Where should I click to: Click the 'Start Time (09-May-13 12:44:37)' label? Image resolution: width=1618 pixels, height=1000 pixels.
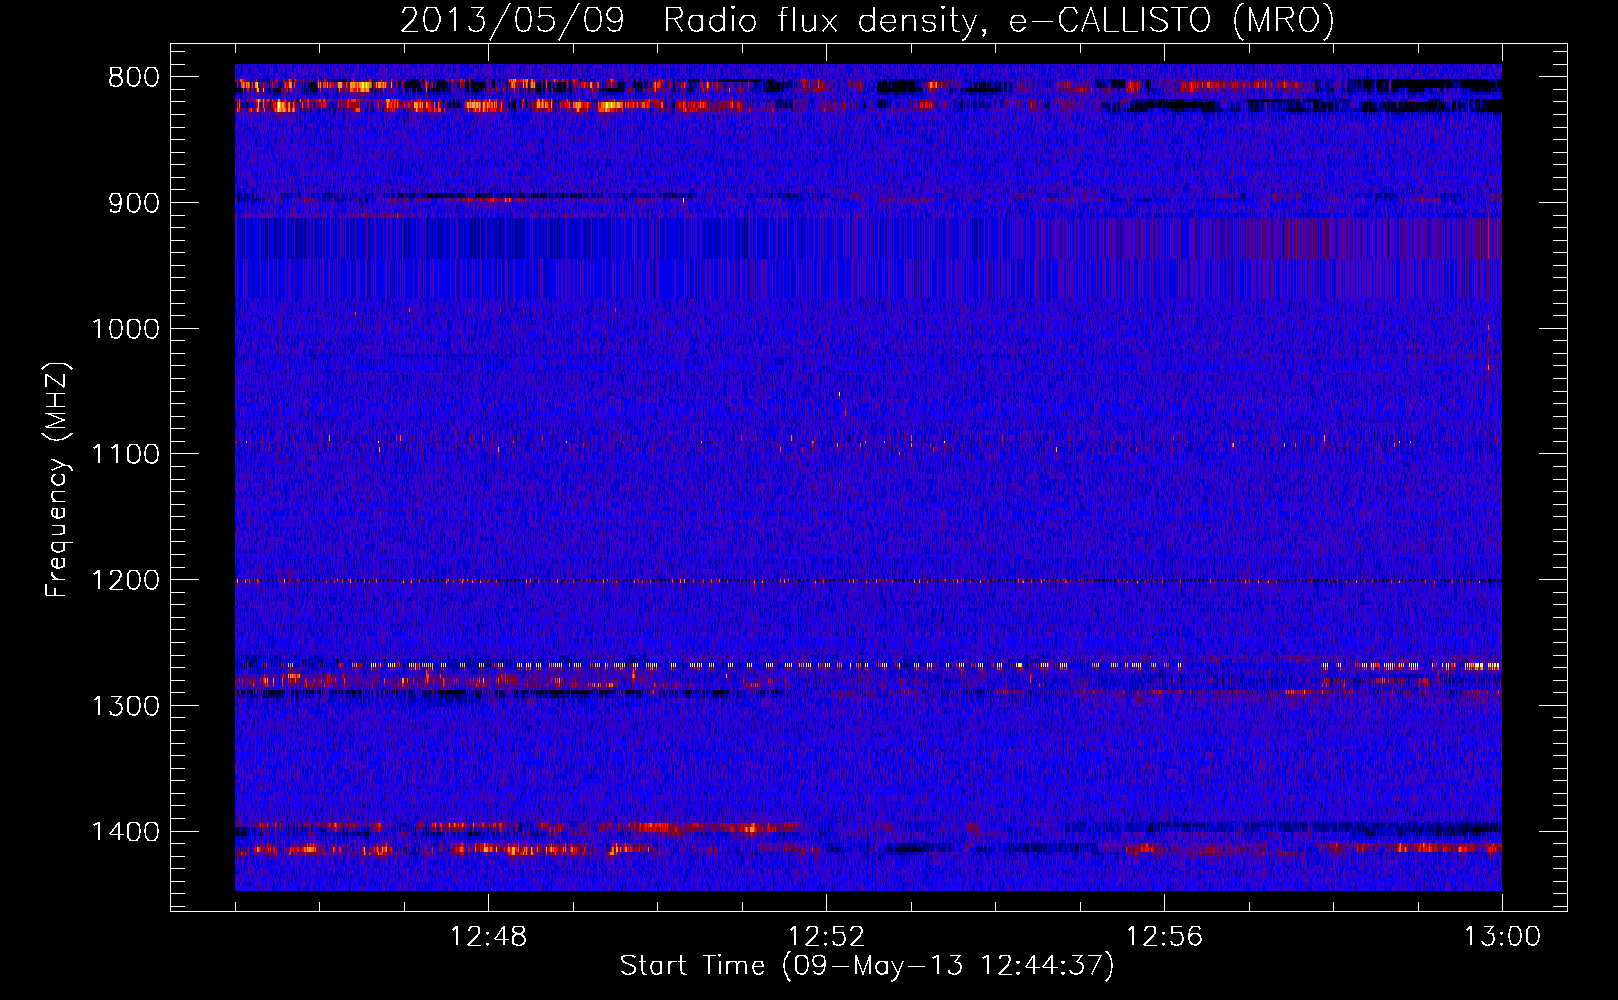867,966
